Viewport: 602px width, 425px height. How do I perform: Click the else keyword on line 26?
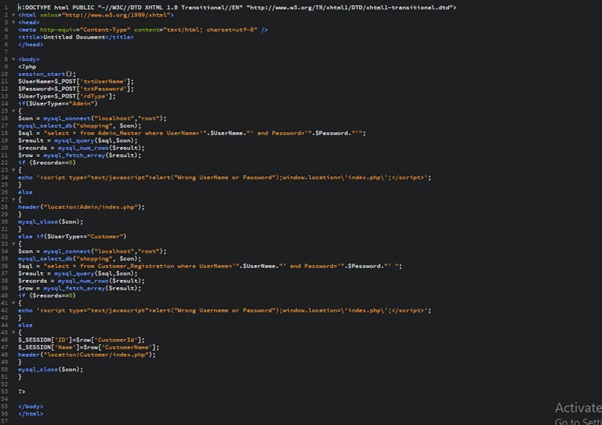pyautogui.click(x=25, y=192)
